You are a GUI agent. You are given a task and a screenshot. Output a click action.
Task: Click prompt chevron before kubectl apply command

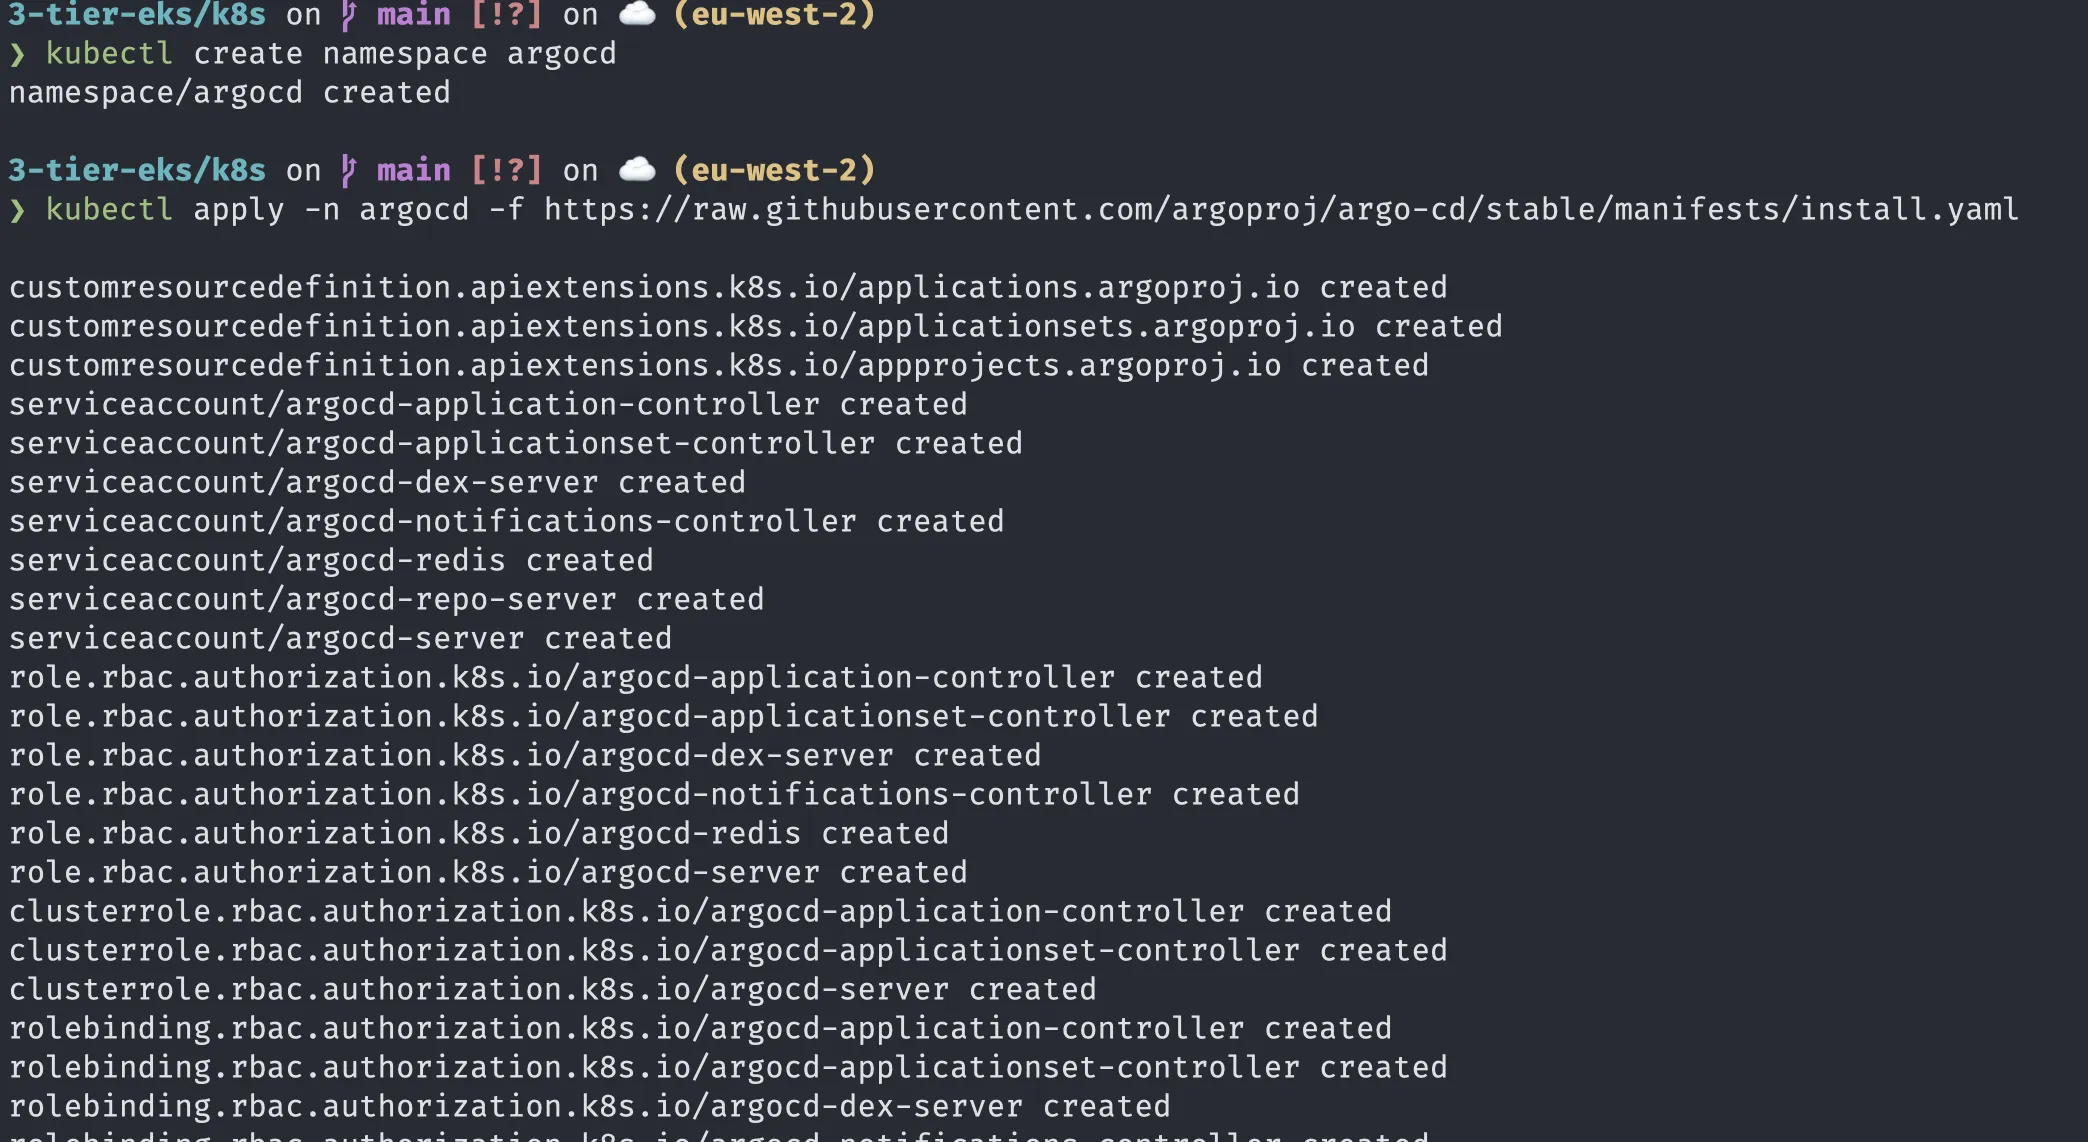tap(17, 210)
